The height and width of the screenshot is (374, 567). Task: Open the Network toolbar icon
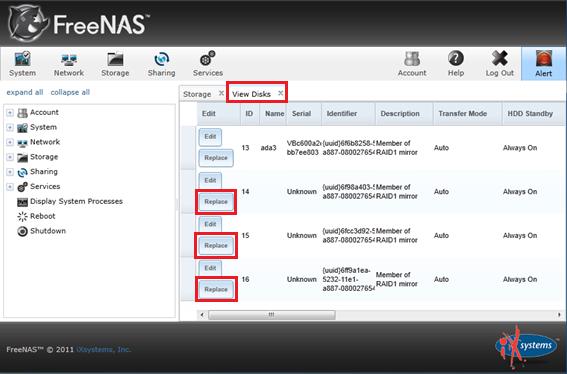[x=69, y=64]
